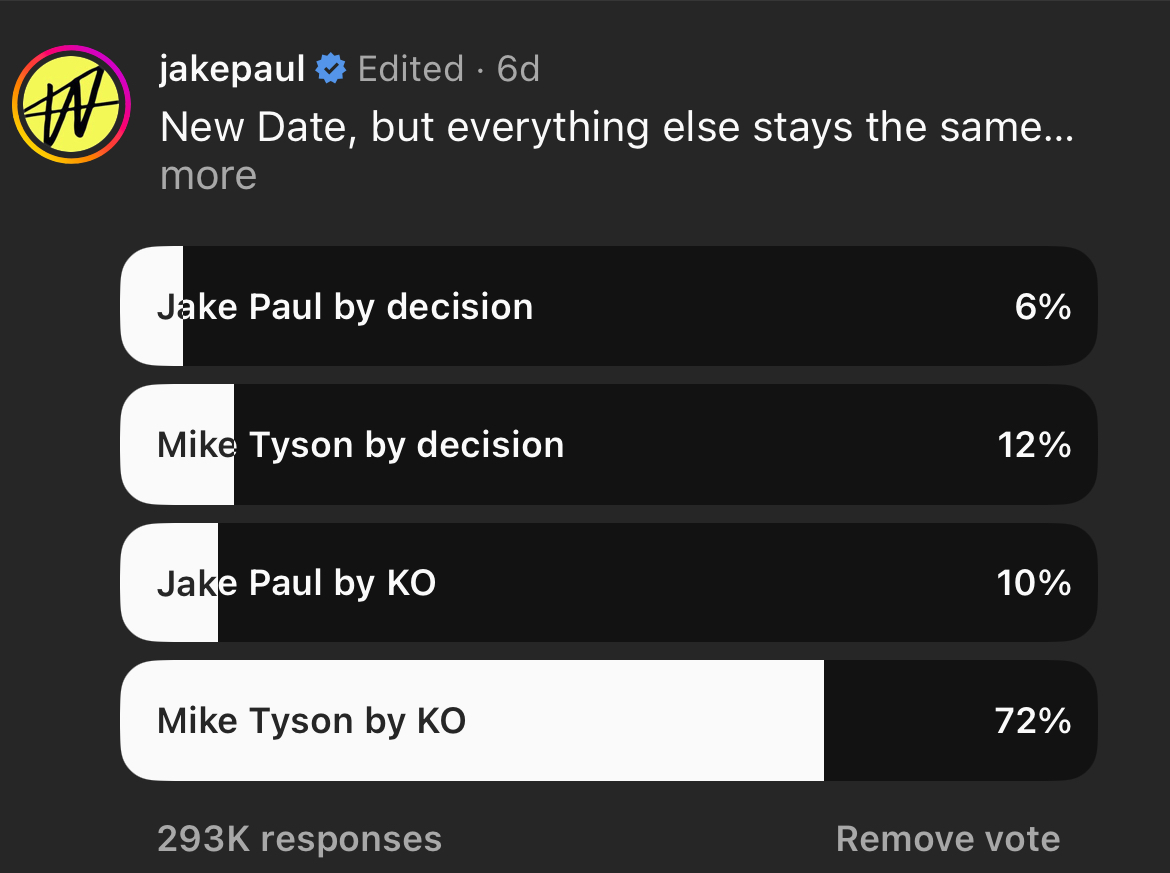Screen dimensions: 1170x873
Task: Click the 10% result percentage
Action: pyautogui.click(x=1033, y=583)
